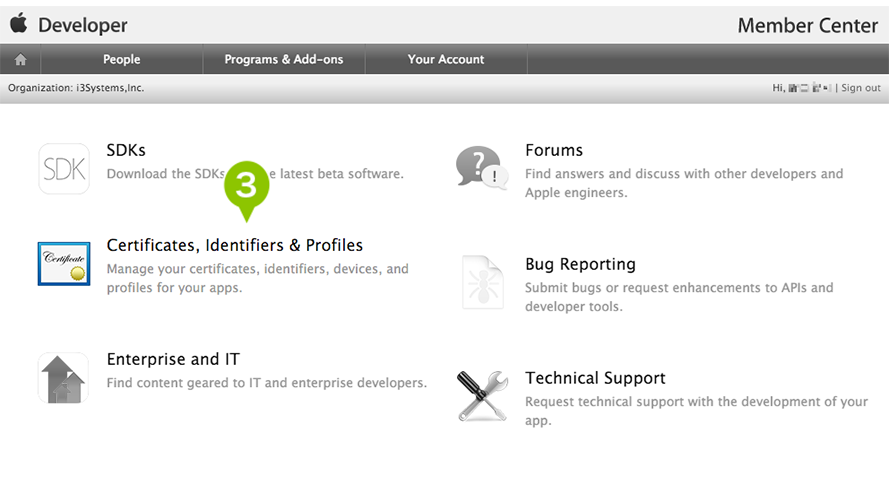Image resolution: width=889 pixels, height=500 pixels.
Task: Open Programs & Add-ons menu
Action: (x=283, y=59)
